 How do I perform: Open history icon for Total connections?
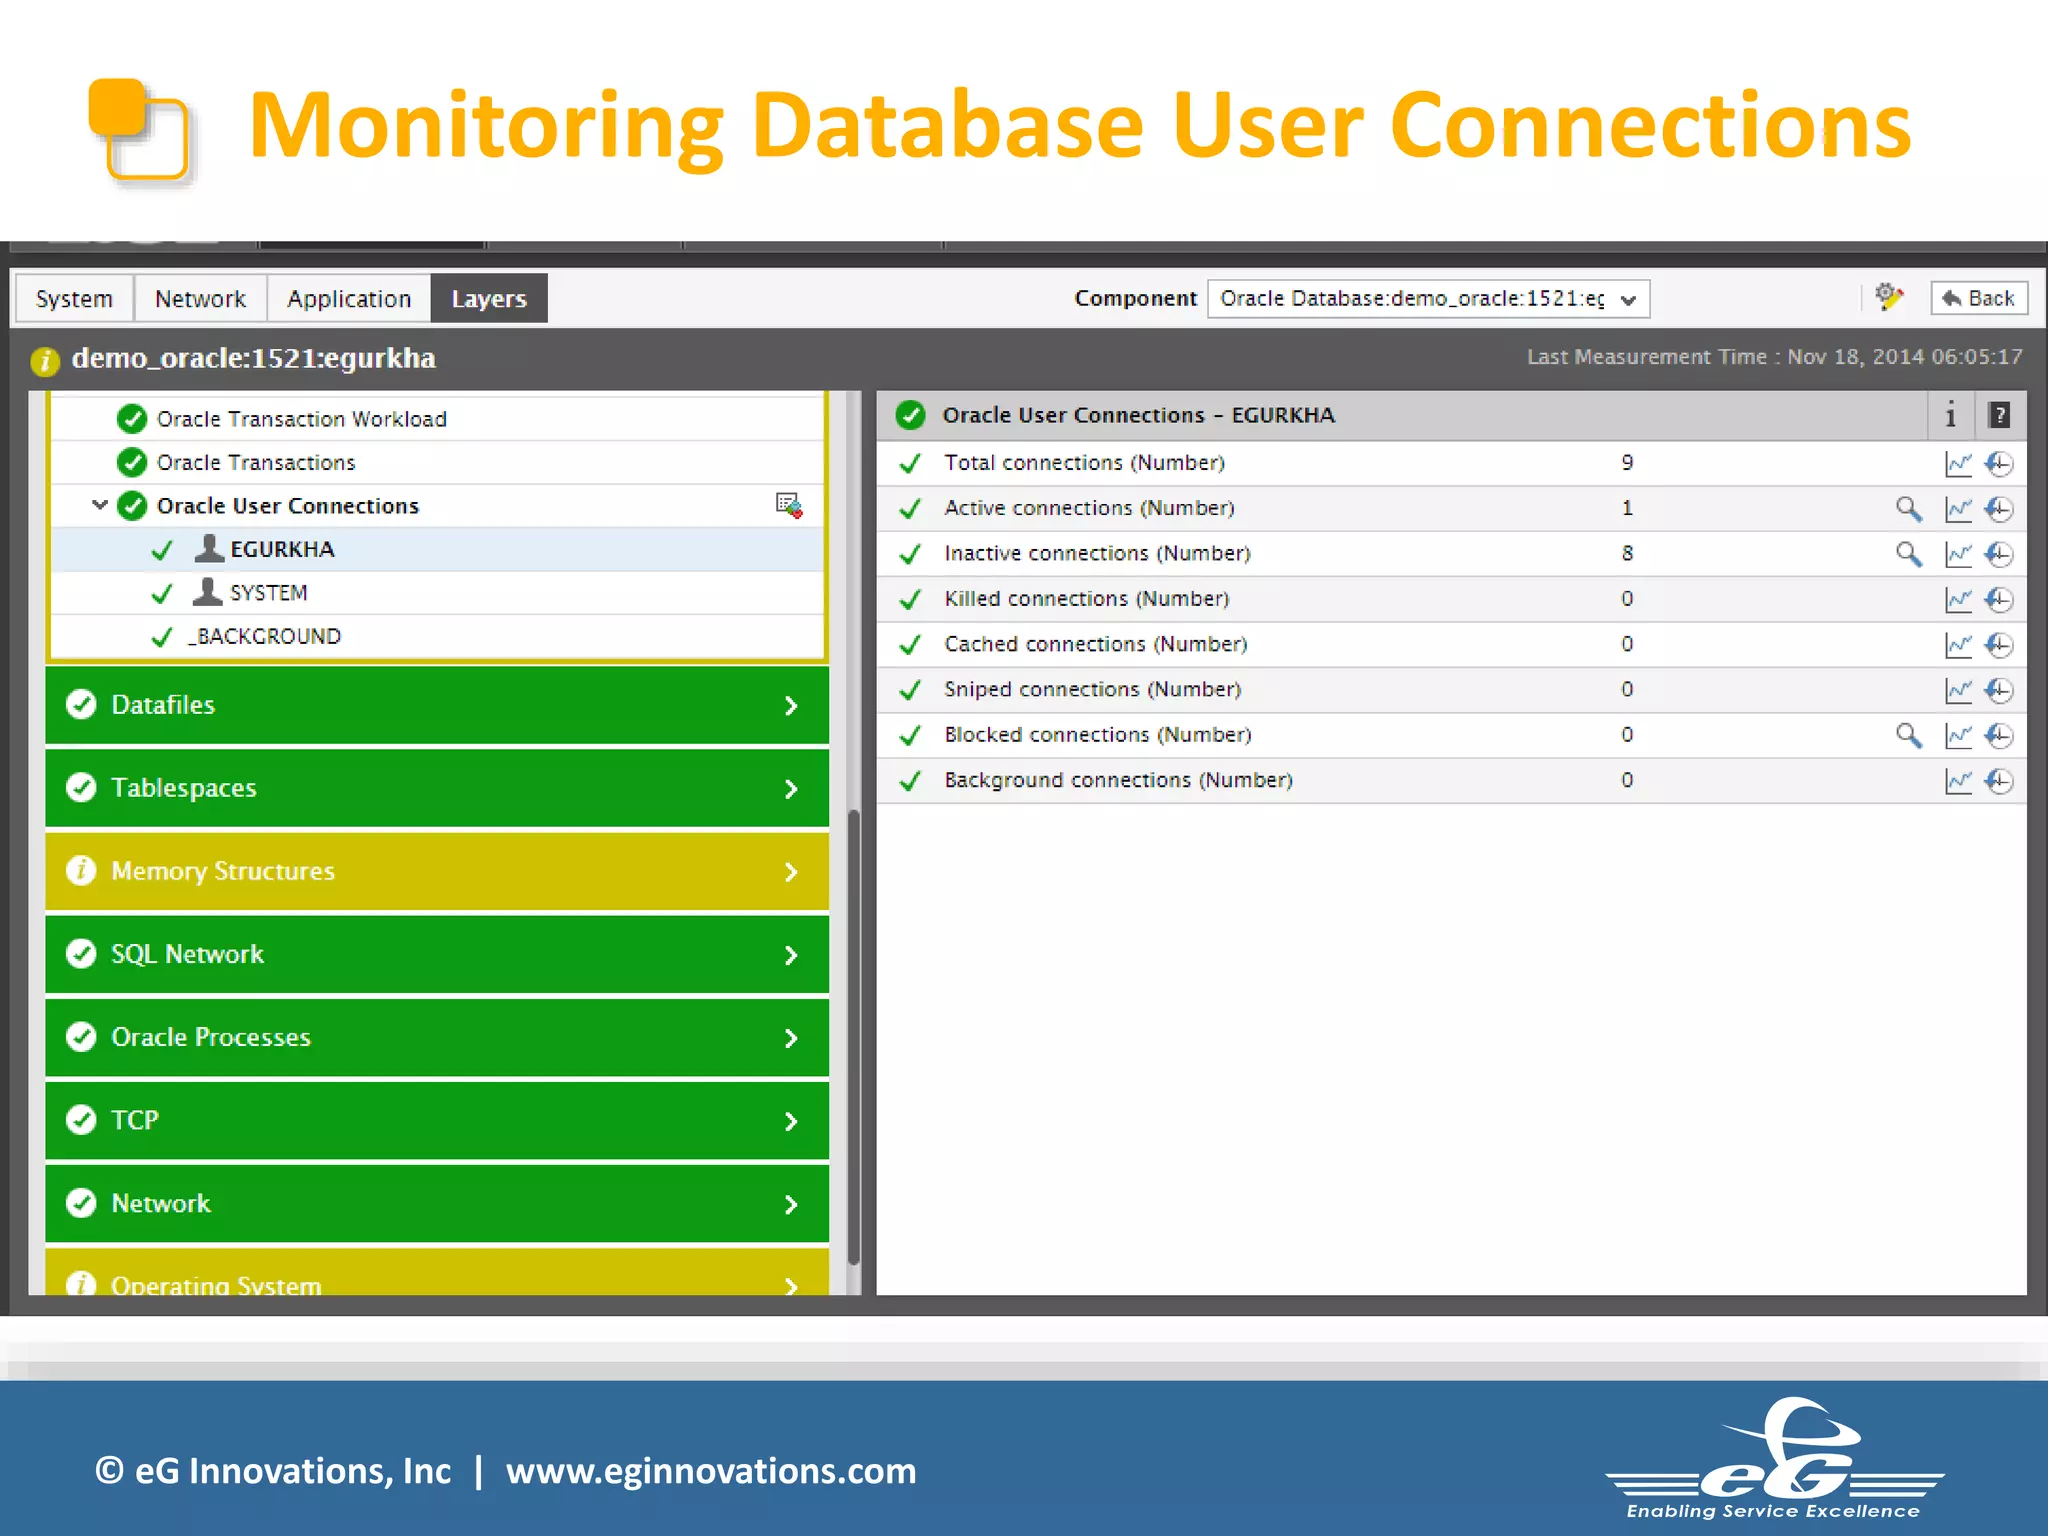tap(1998, 464)
